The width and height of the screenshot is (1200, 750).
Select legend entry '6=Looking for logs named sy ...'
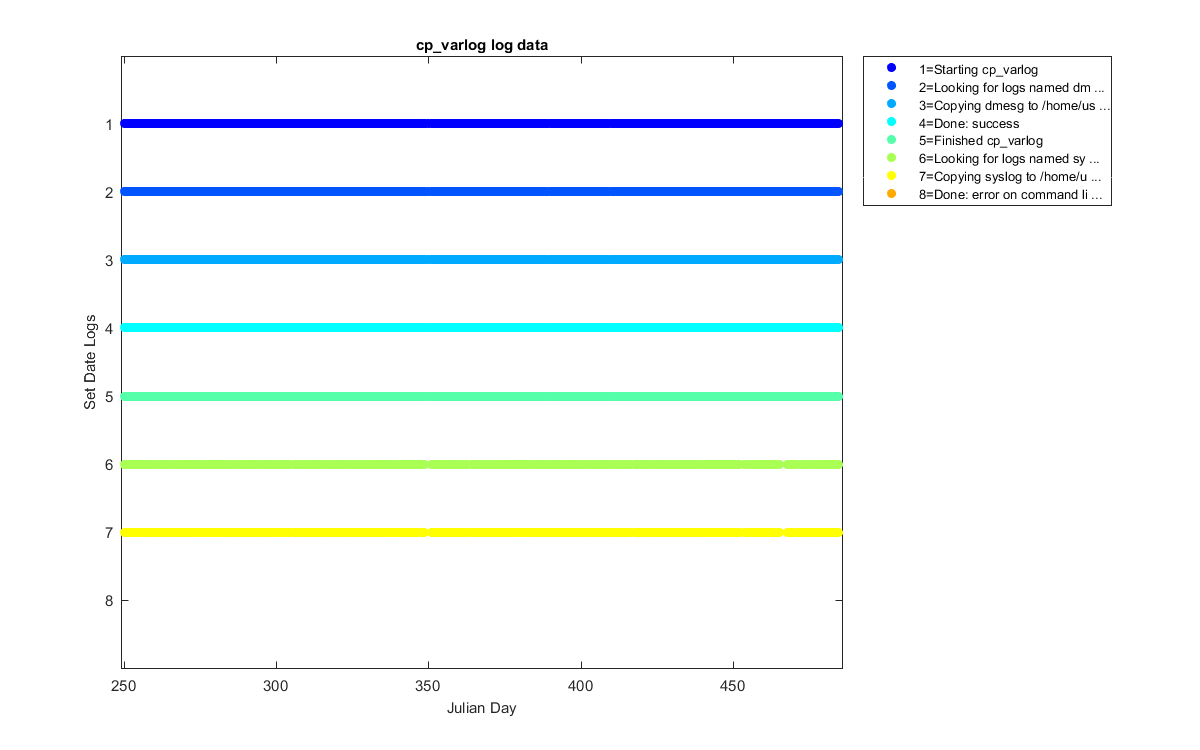tap(1009, 159)
